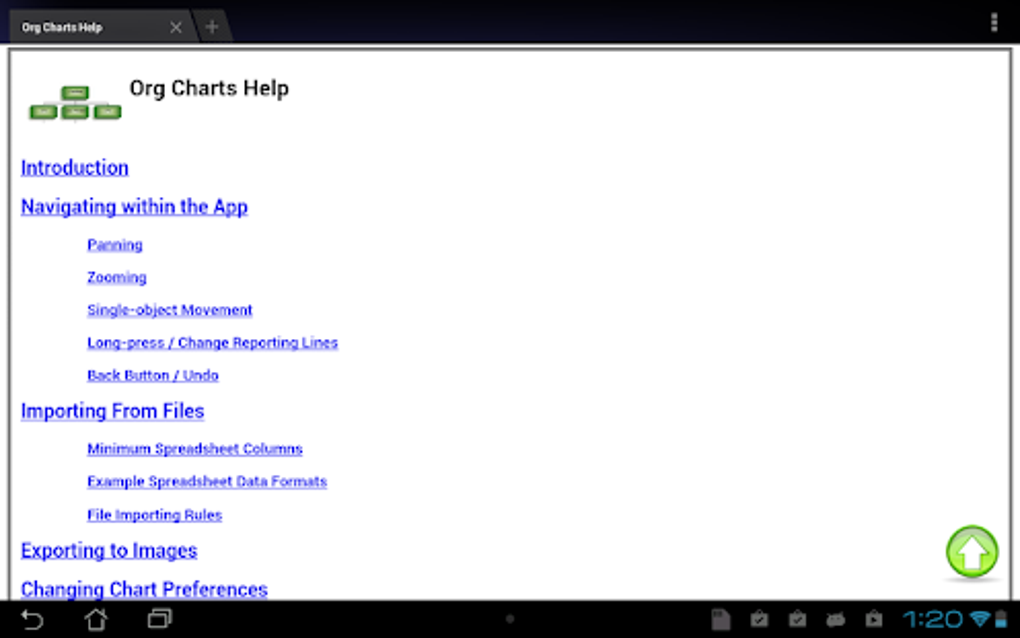Open the download notification icon
Screen dimensions: 1020x638
coord(721,619)
